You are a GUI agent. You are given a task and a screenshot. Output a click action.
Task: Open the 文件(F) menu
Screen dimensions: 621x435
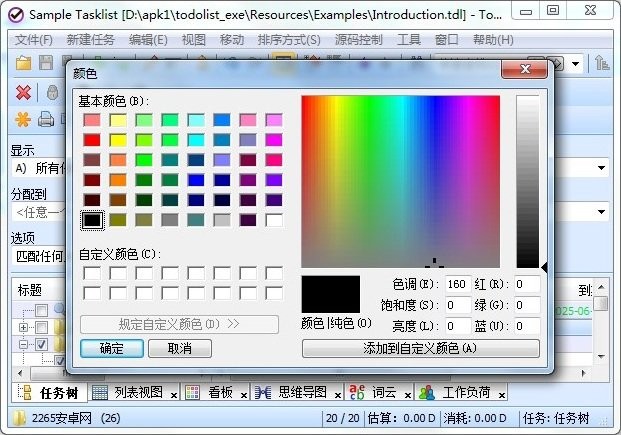click(x=35, y=40)
